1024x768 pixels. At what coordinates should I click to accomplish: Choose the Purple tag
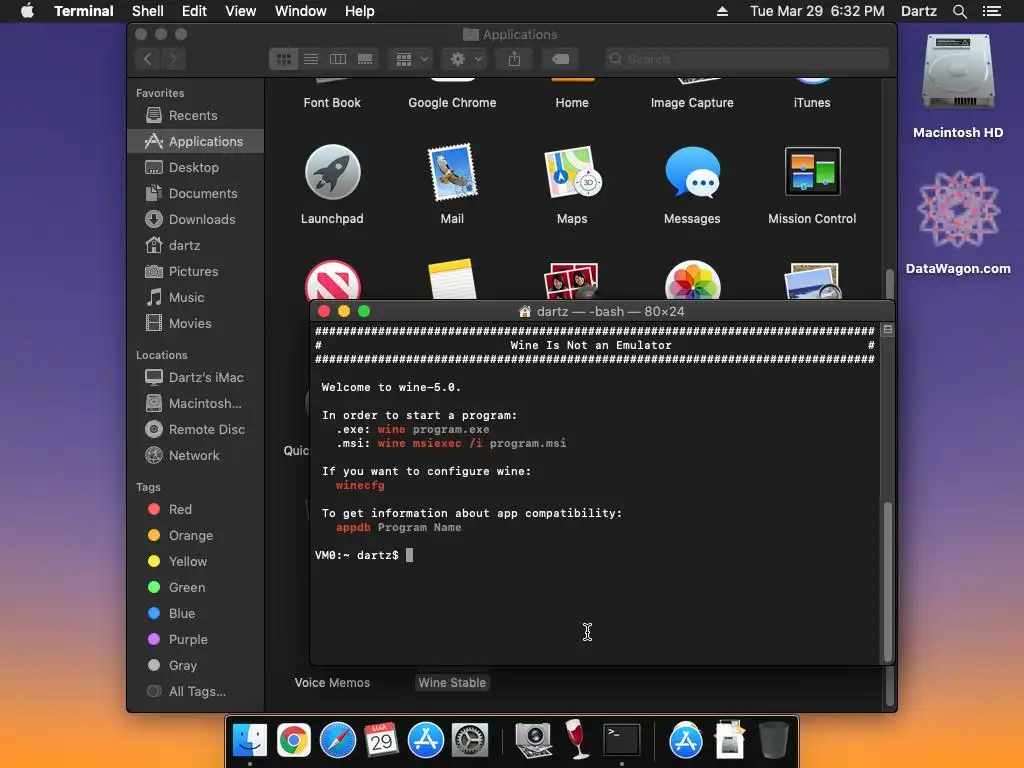[195, 639]
